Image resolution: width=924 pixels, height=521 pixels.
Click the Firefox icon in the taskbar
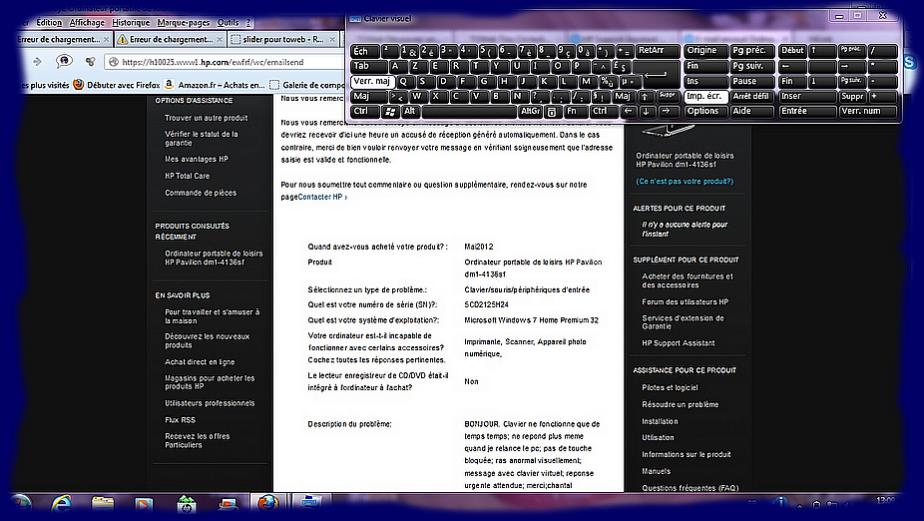coord(267,503)
